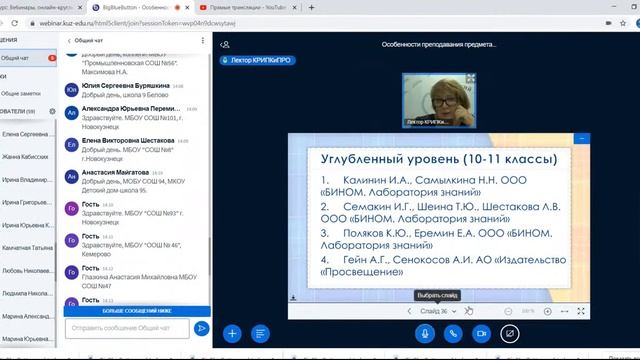Fit slide to width icon

click(564, 311)
